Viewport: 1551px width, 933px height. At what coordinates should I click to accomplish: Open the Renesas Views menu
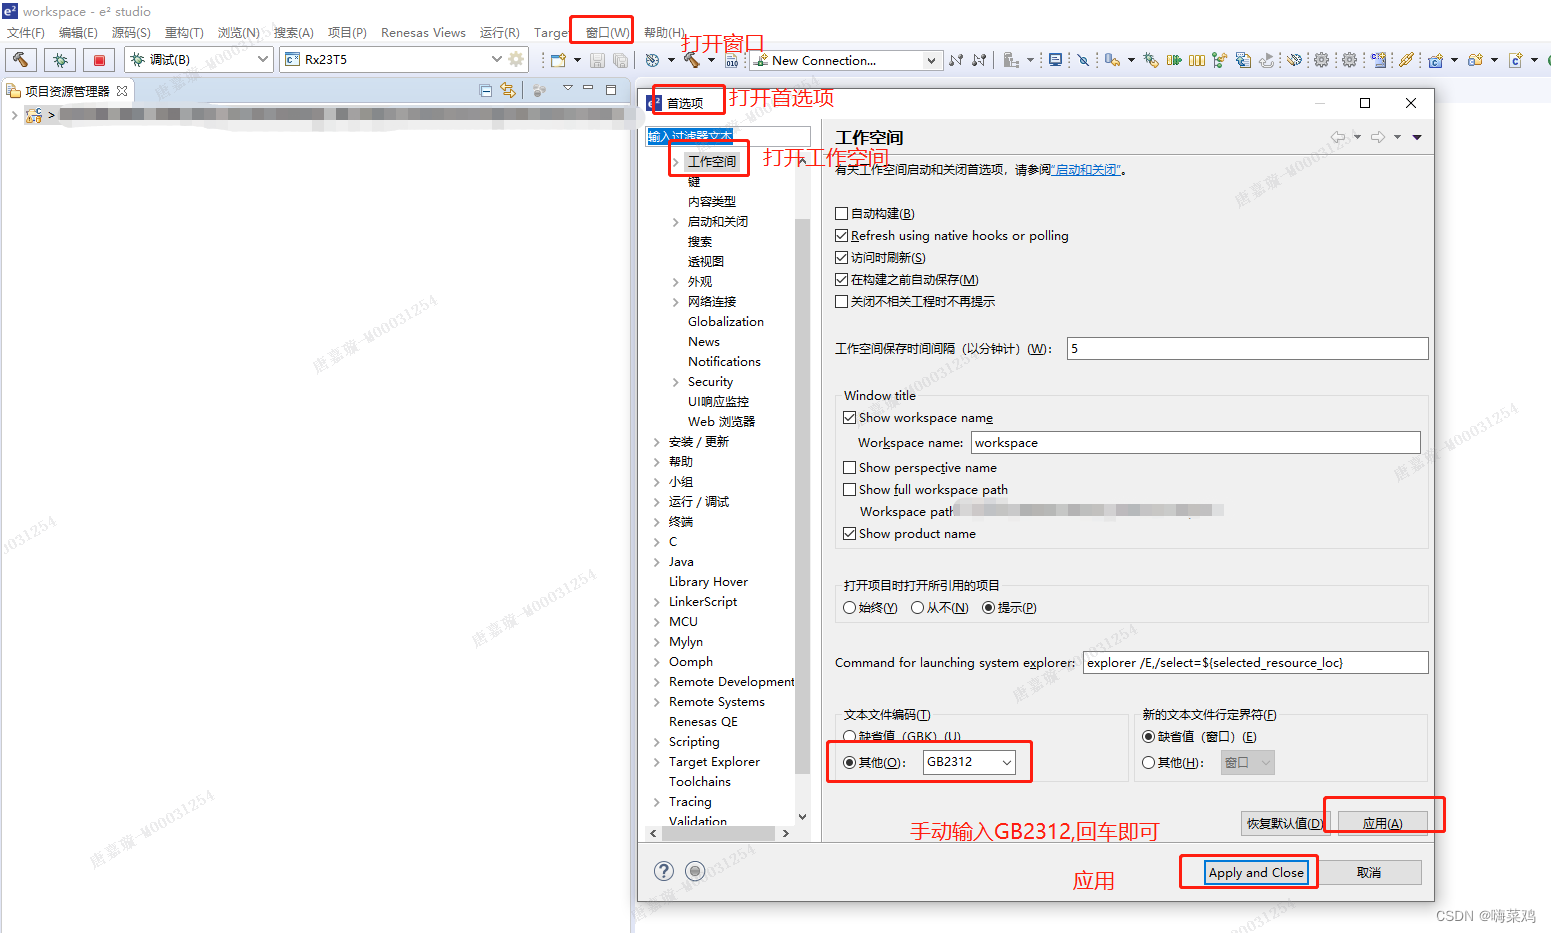423,32
